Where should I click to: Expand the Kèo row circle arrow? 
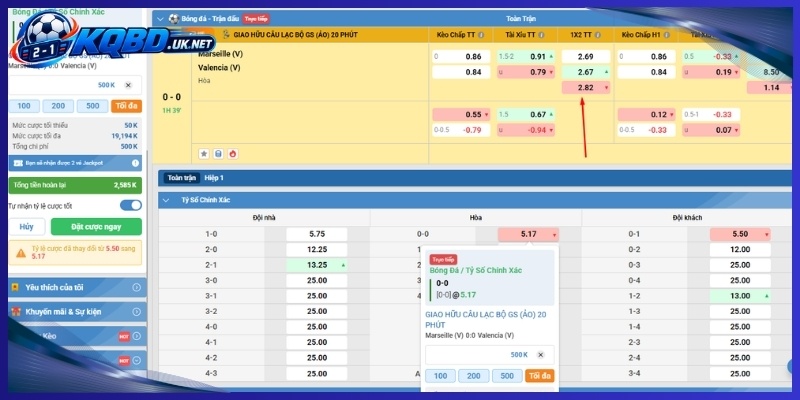click(136, 336)
